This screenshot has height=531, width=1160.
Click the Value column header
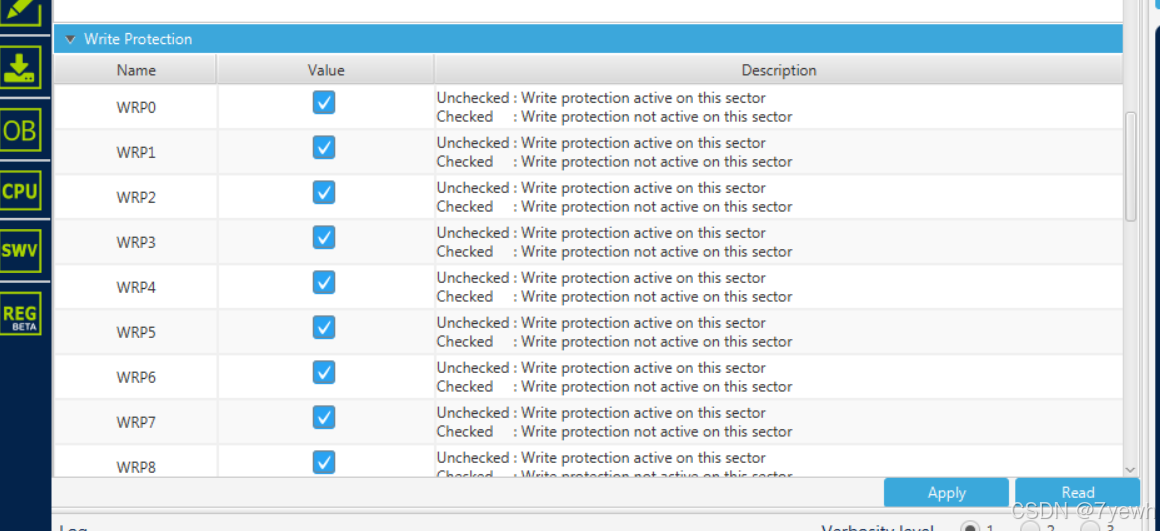(x=326, y=70)
